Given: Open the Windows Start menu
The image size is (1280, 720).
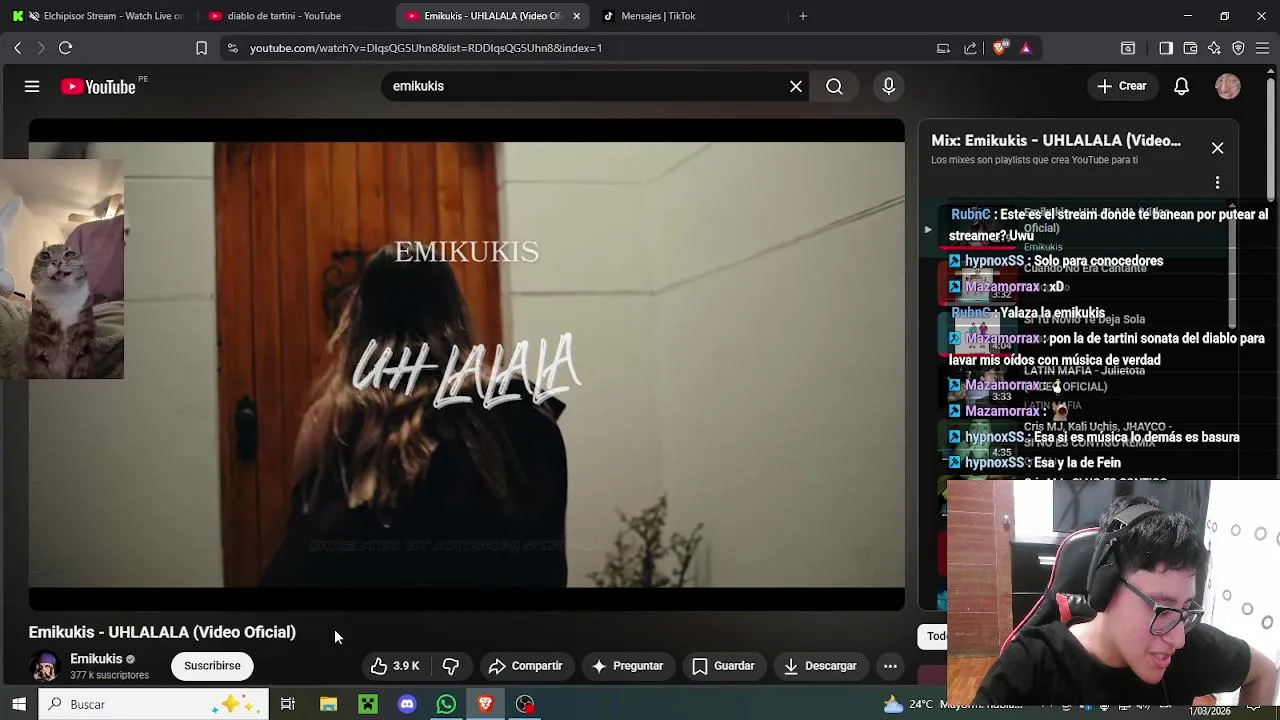Looking at the screenshot, I should point(19,704).
